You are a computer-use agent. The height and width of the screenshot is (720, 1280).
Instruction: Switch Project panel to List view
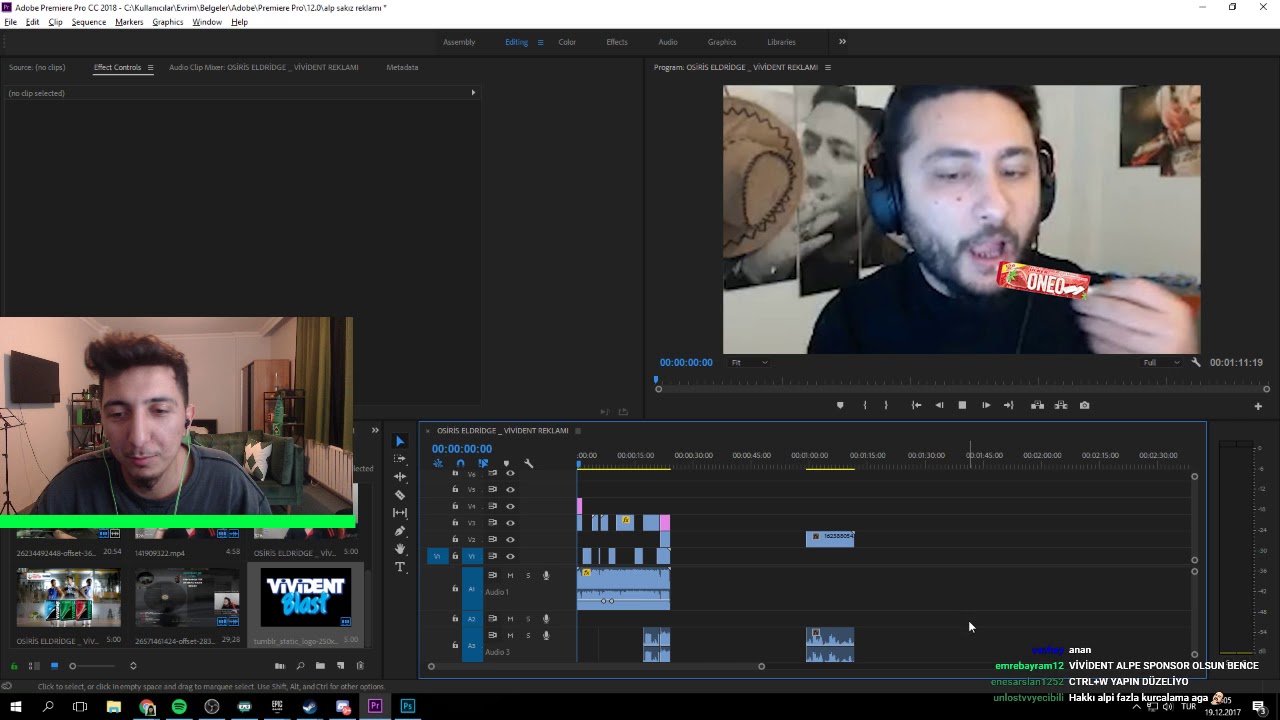click(34, 666)
